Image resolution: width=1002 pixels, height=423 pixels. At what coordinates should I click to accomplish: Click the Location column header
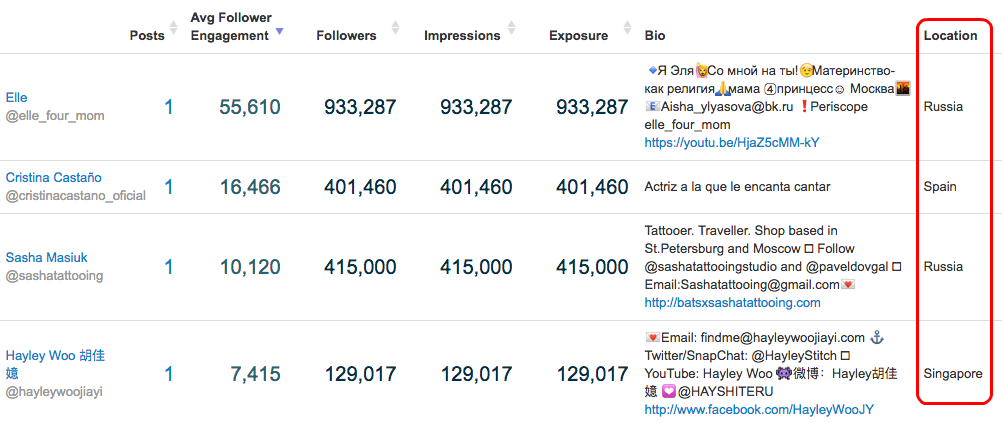pos(950,36)
